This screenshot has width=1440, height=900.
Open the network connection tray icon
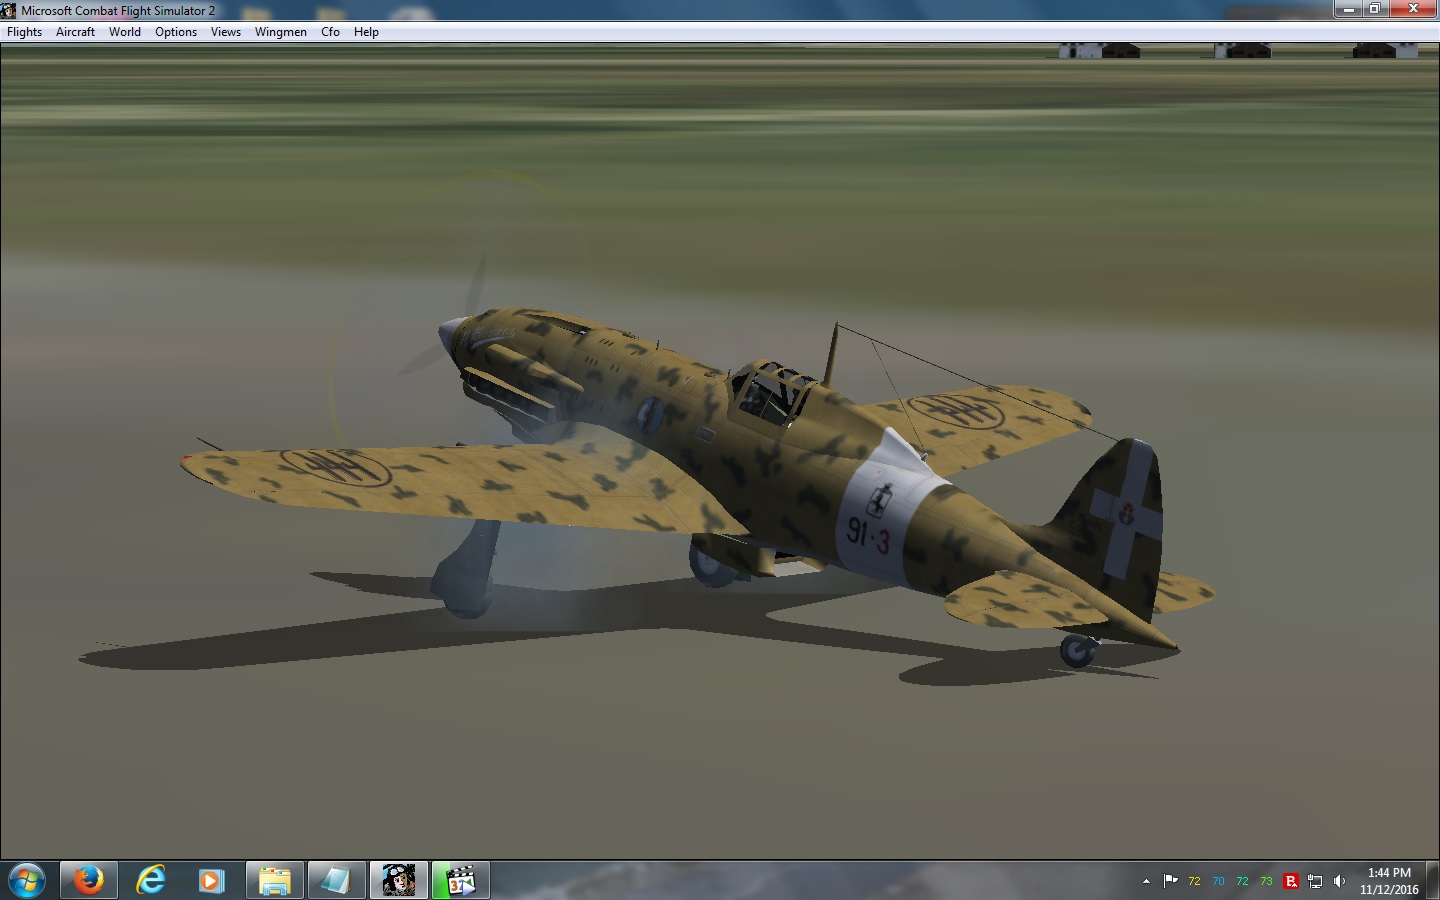1315,881
